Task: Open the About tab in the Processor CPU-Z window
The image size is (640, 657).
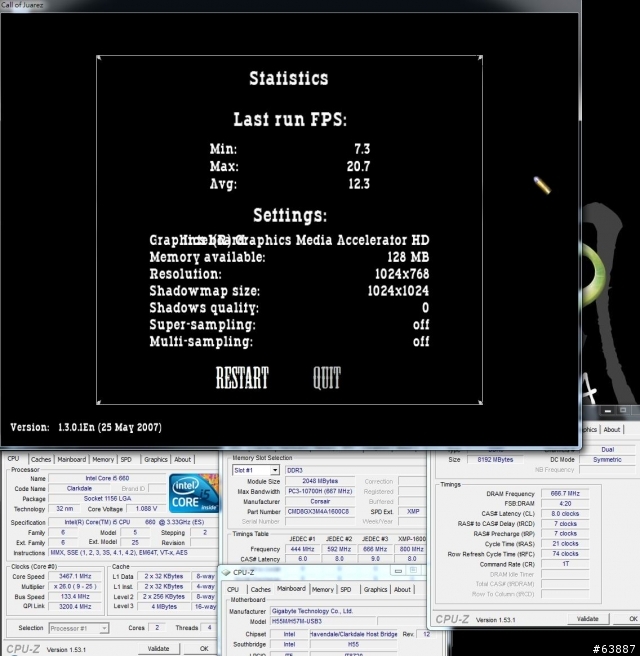Action: pos(182,459)
